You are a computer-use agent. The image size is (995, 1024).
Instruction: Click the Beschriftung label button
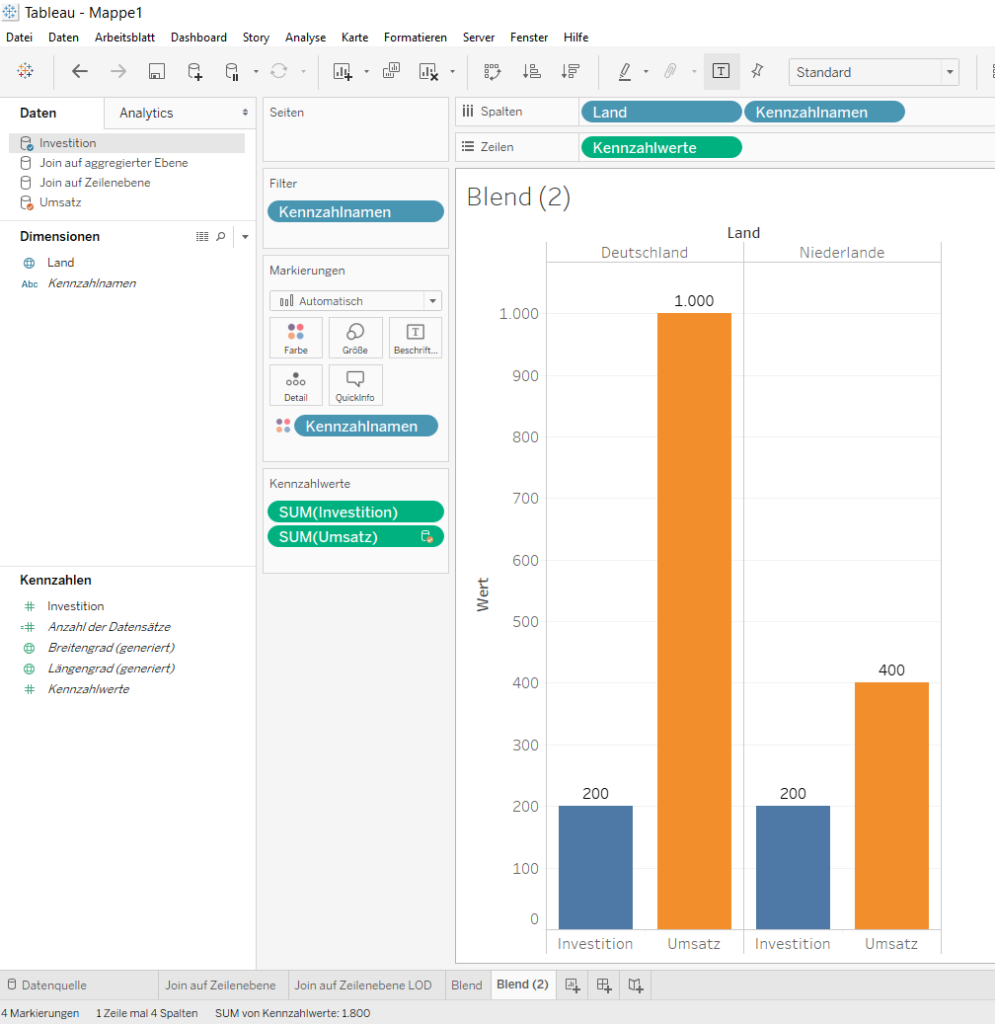(415, 338)
